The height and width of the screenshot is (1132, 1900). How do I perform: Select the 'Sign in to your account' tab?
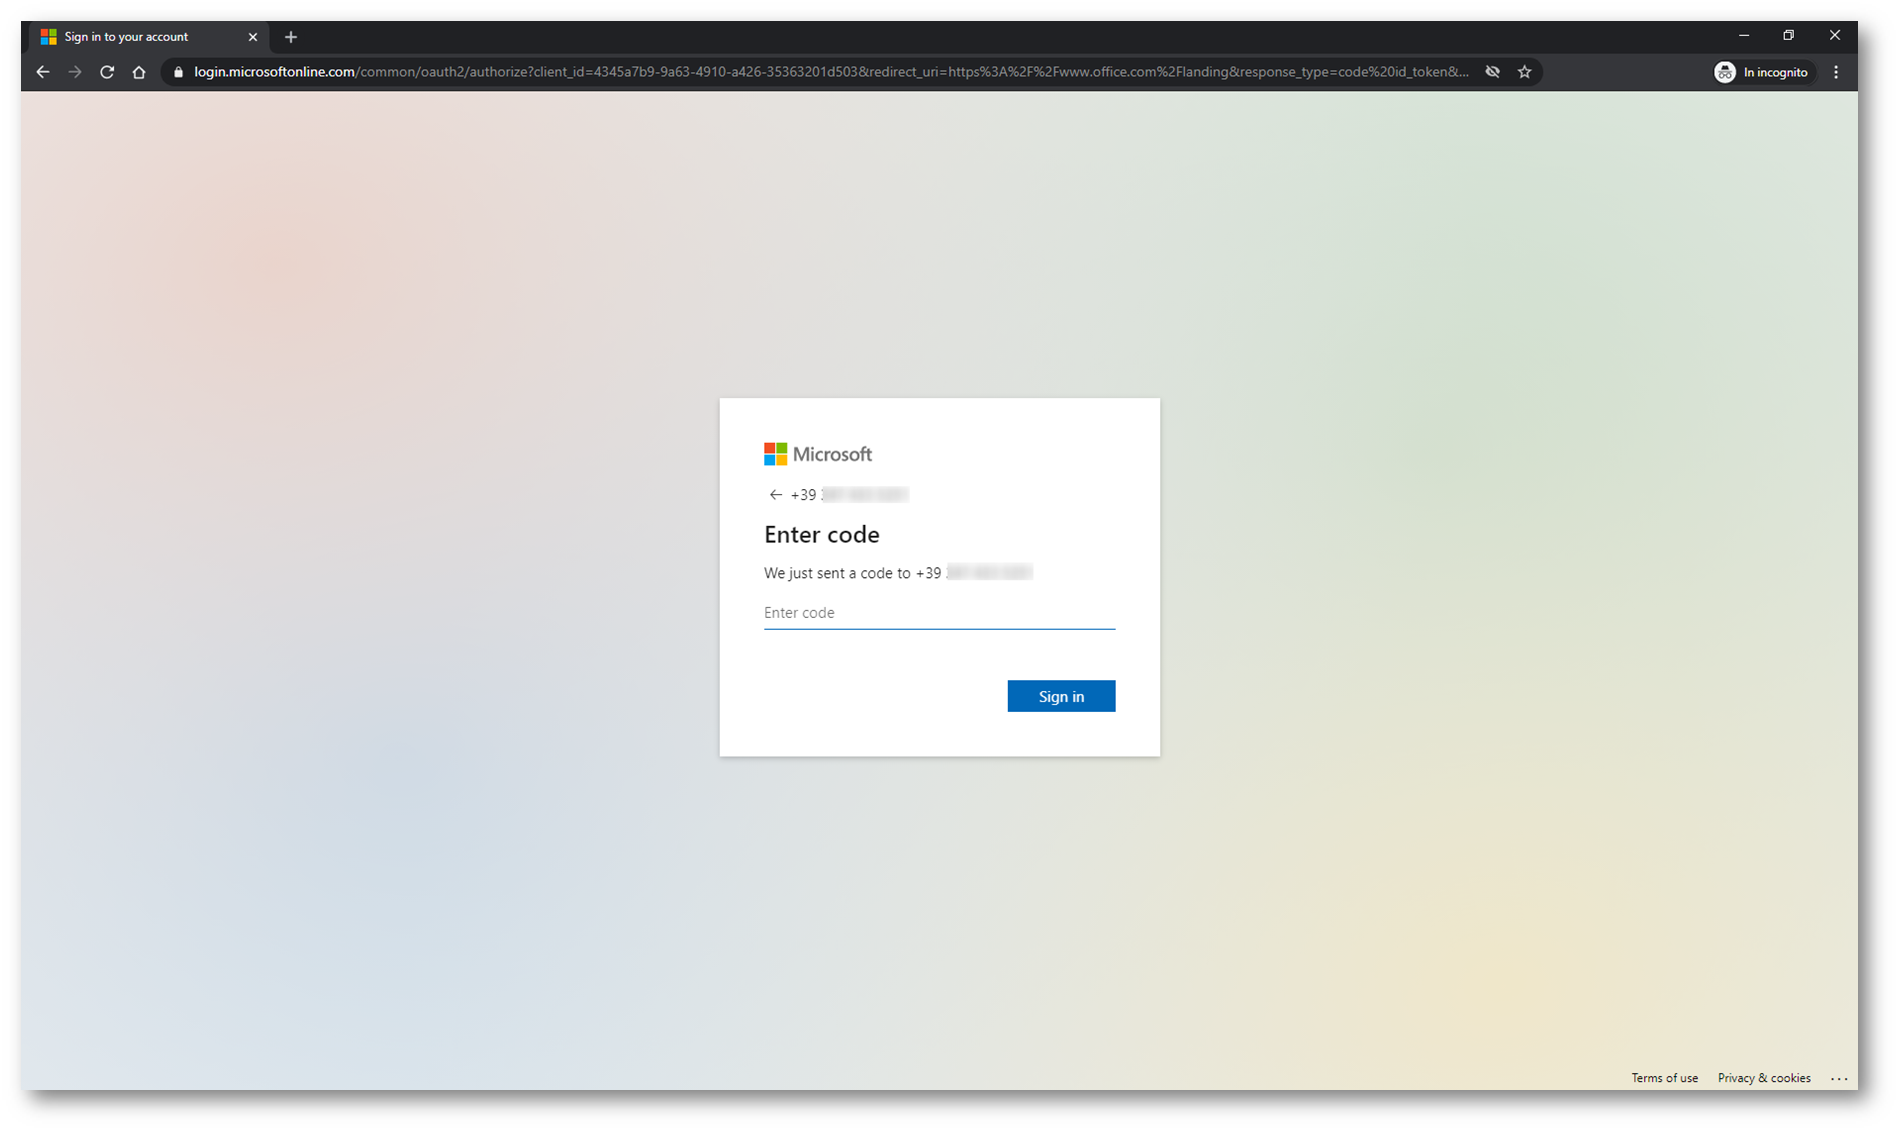[x=148, y=37]
